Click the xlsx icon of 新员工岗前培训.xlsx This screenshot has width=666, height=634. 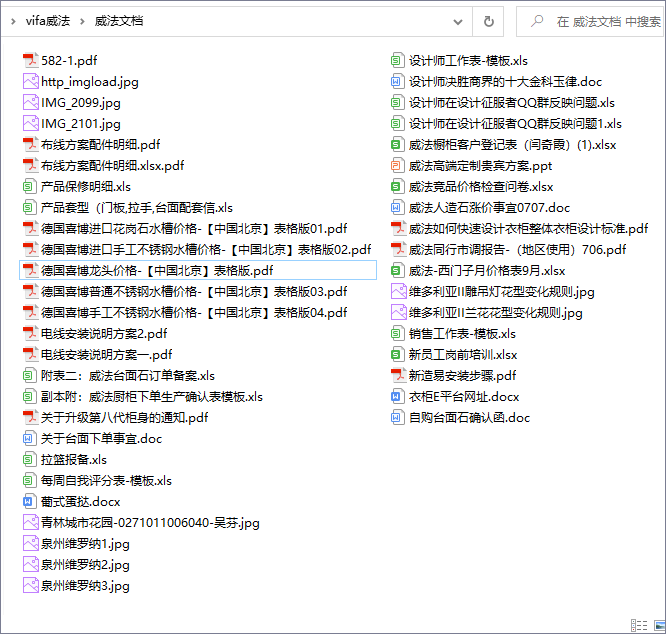pyautogui.click(x=396, y=355)
